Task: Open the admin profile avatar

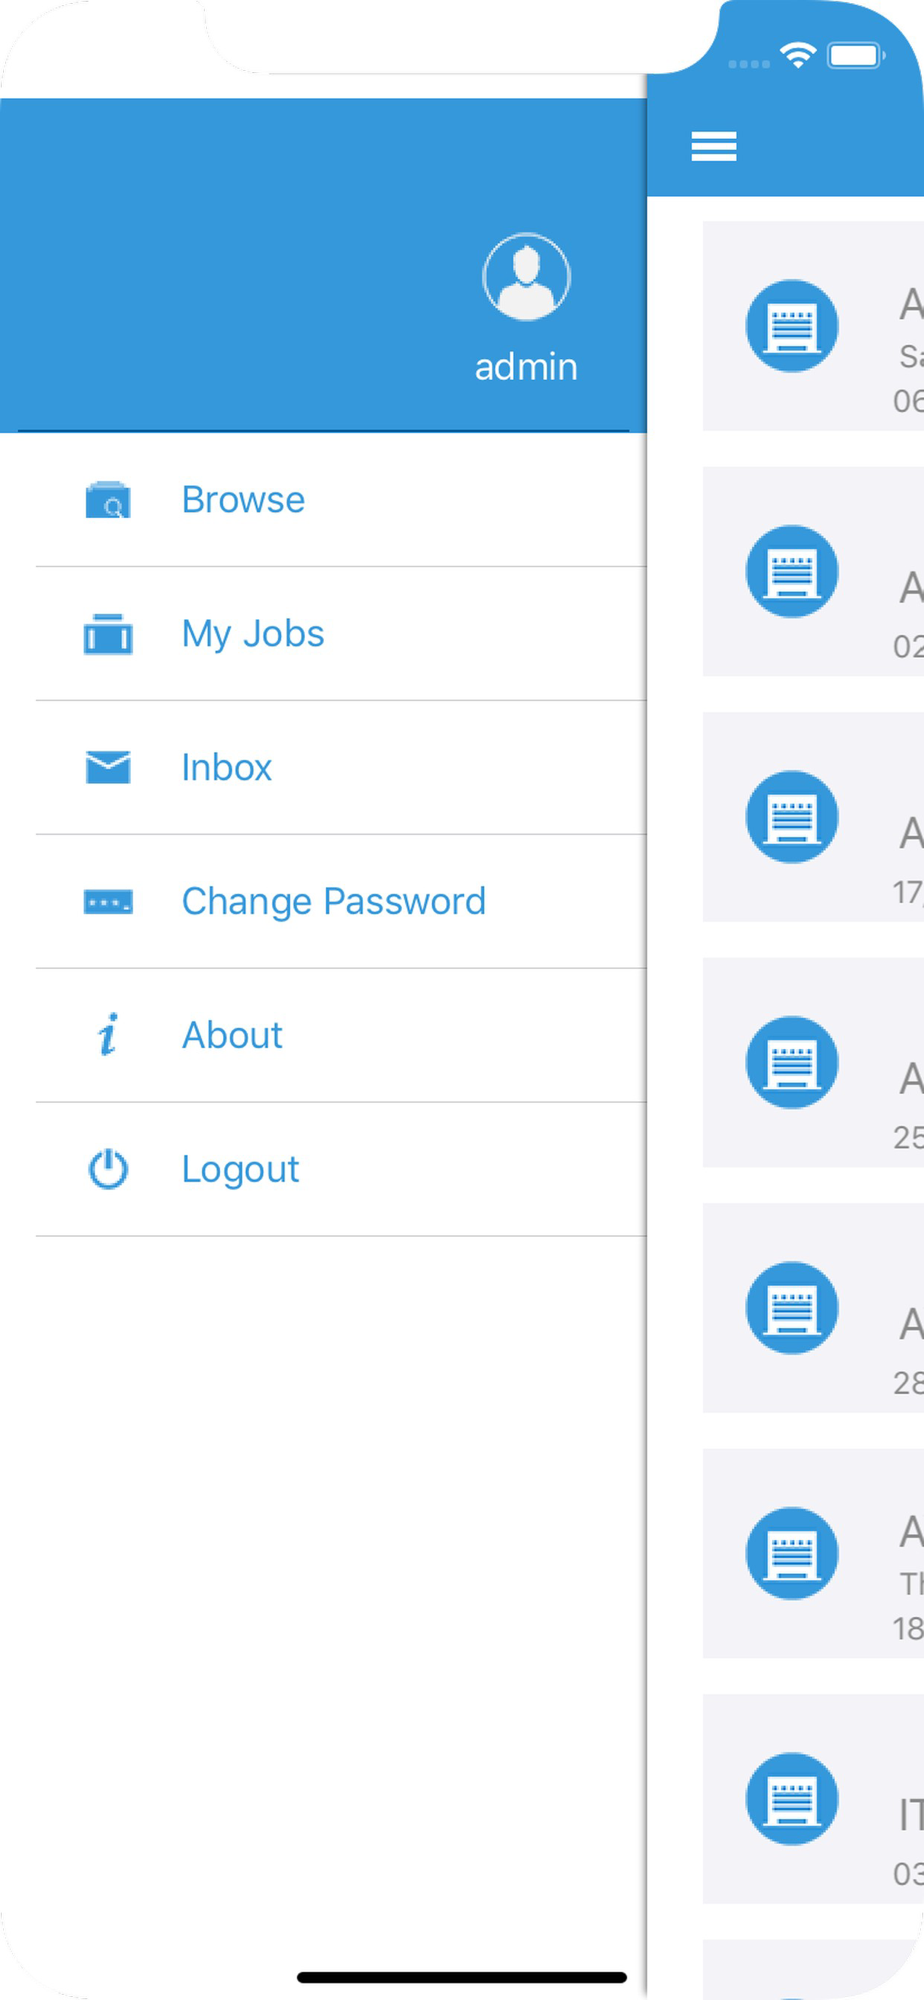Action: pyautogui.click(x=527, y=277)
